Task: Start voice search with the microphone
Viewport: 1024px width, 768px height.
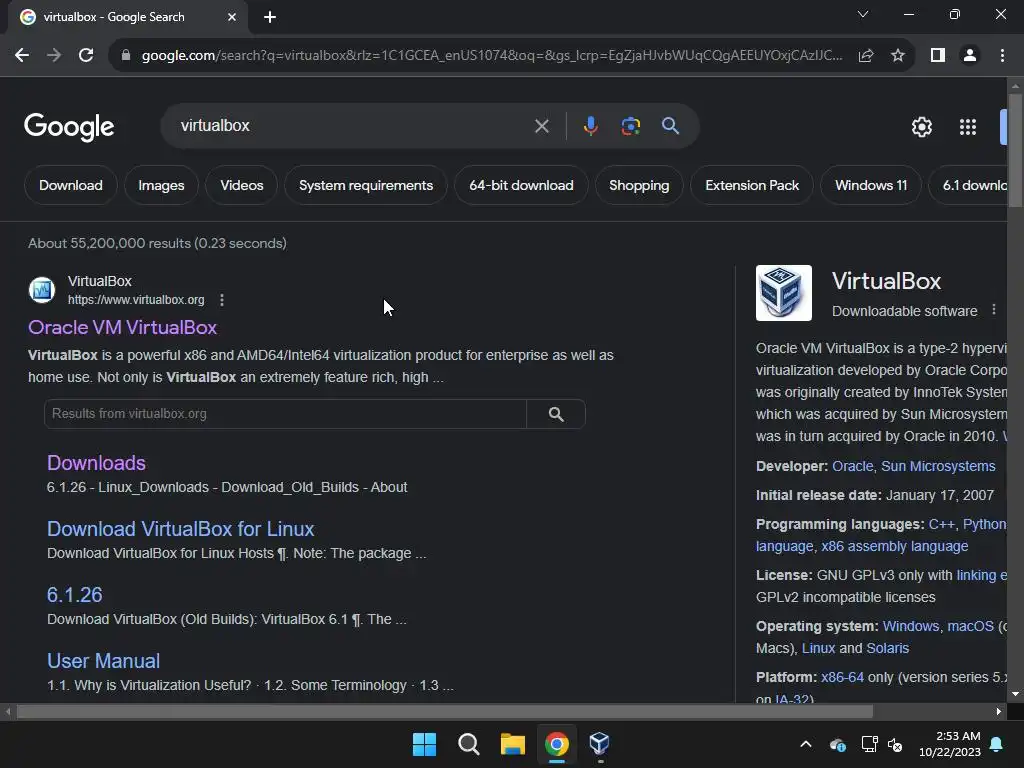Action: [590, 126]
